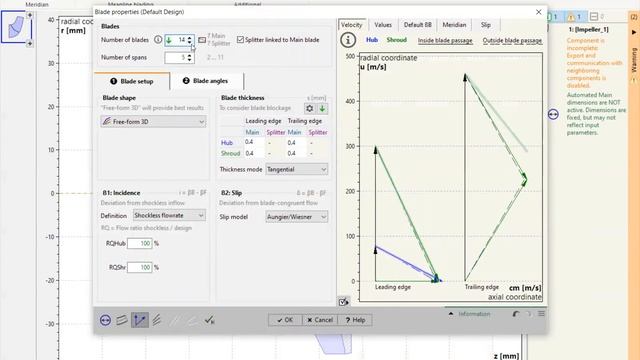Click vertical Warning side tab label
640x360 pixels.
[x=634, y=60]
